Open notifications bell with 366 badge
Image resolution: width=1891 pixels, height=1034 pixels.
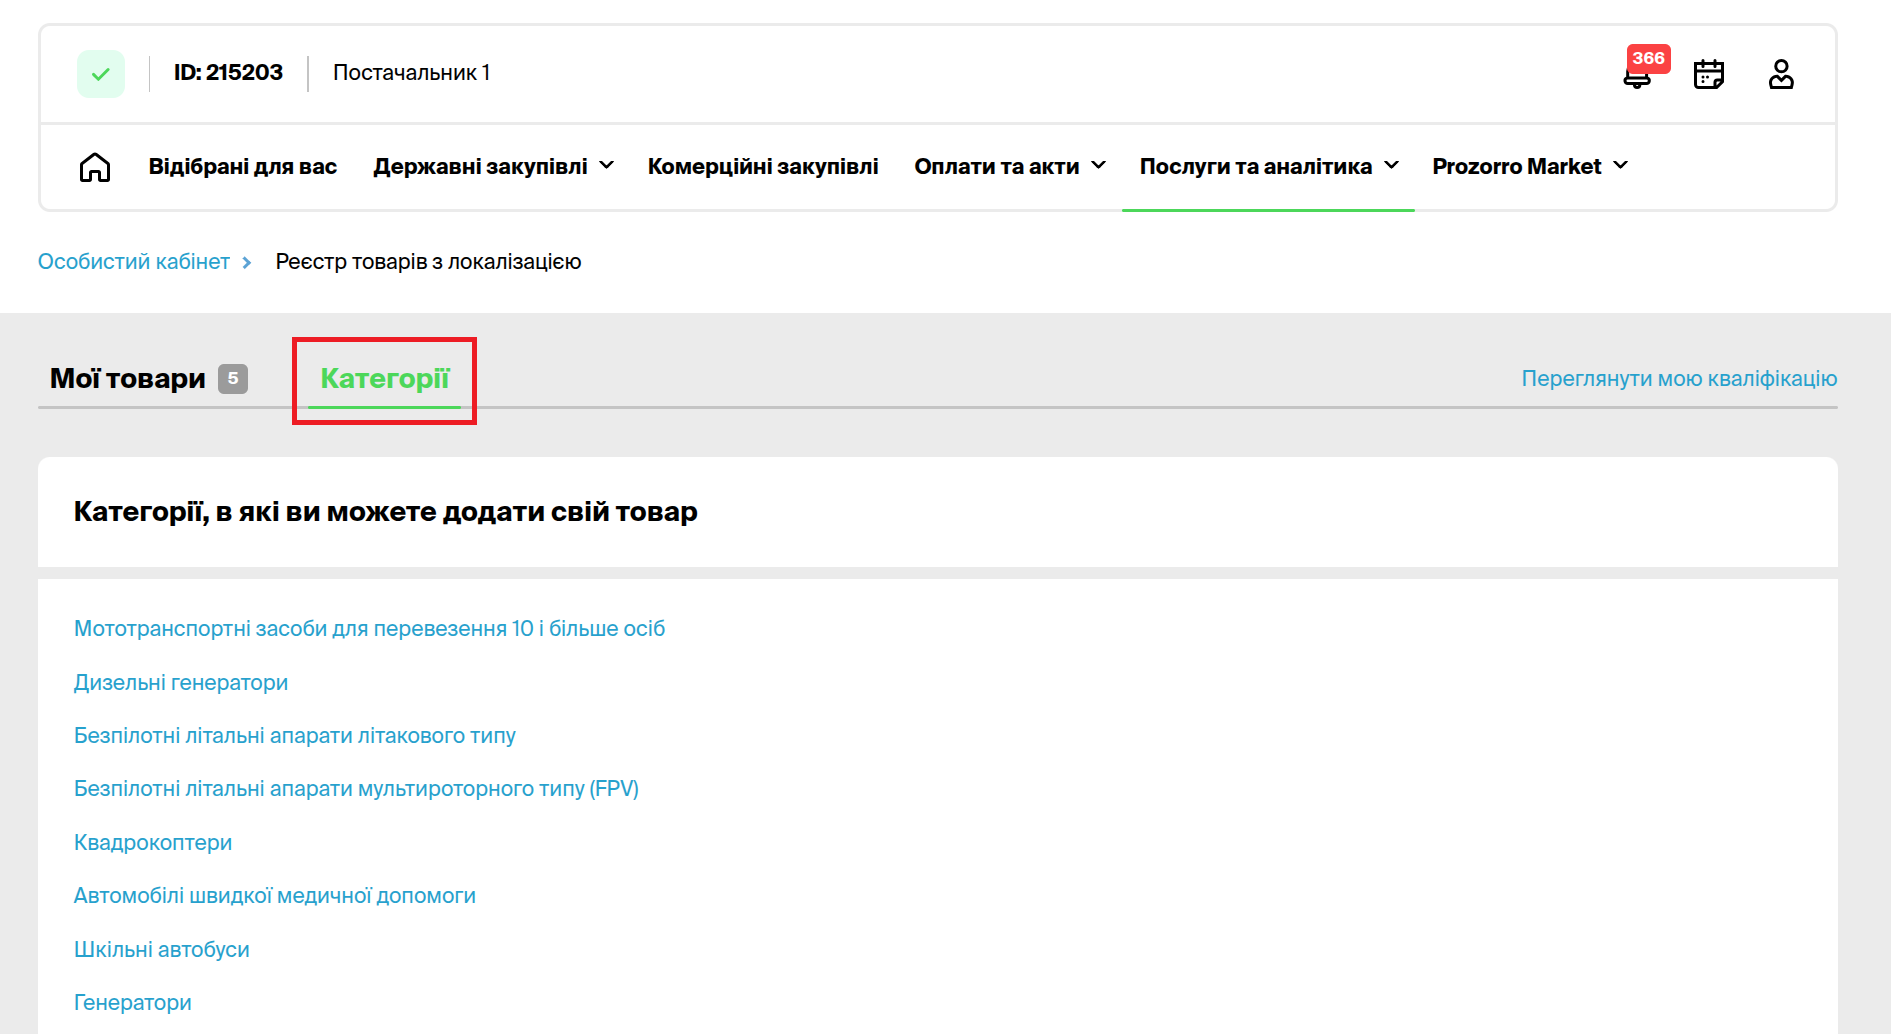click(x=1638, y=75)
